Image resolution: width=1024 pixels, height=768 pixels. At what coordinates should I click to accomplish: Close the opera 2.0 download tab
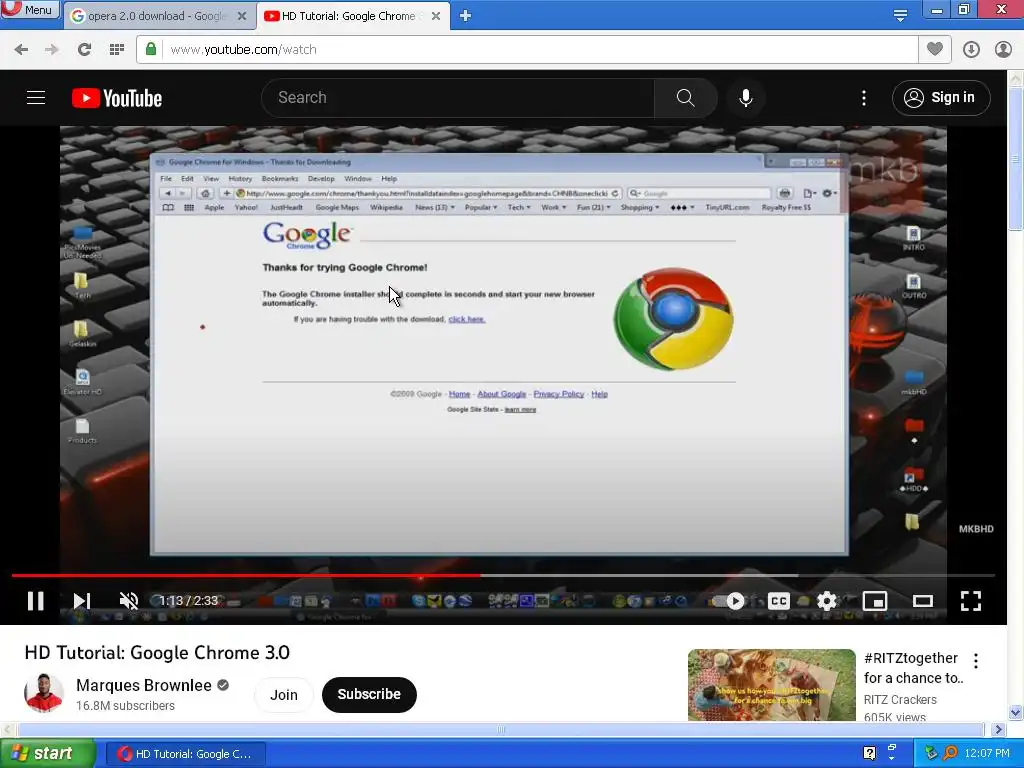coord(242,16)
